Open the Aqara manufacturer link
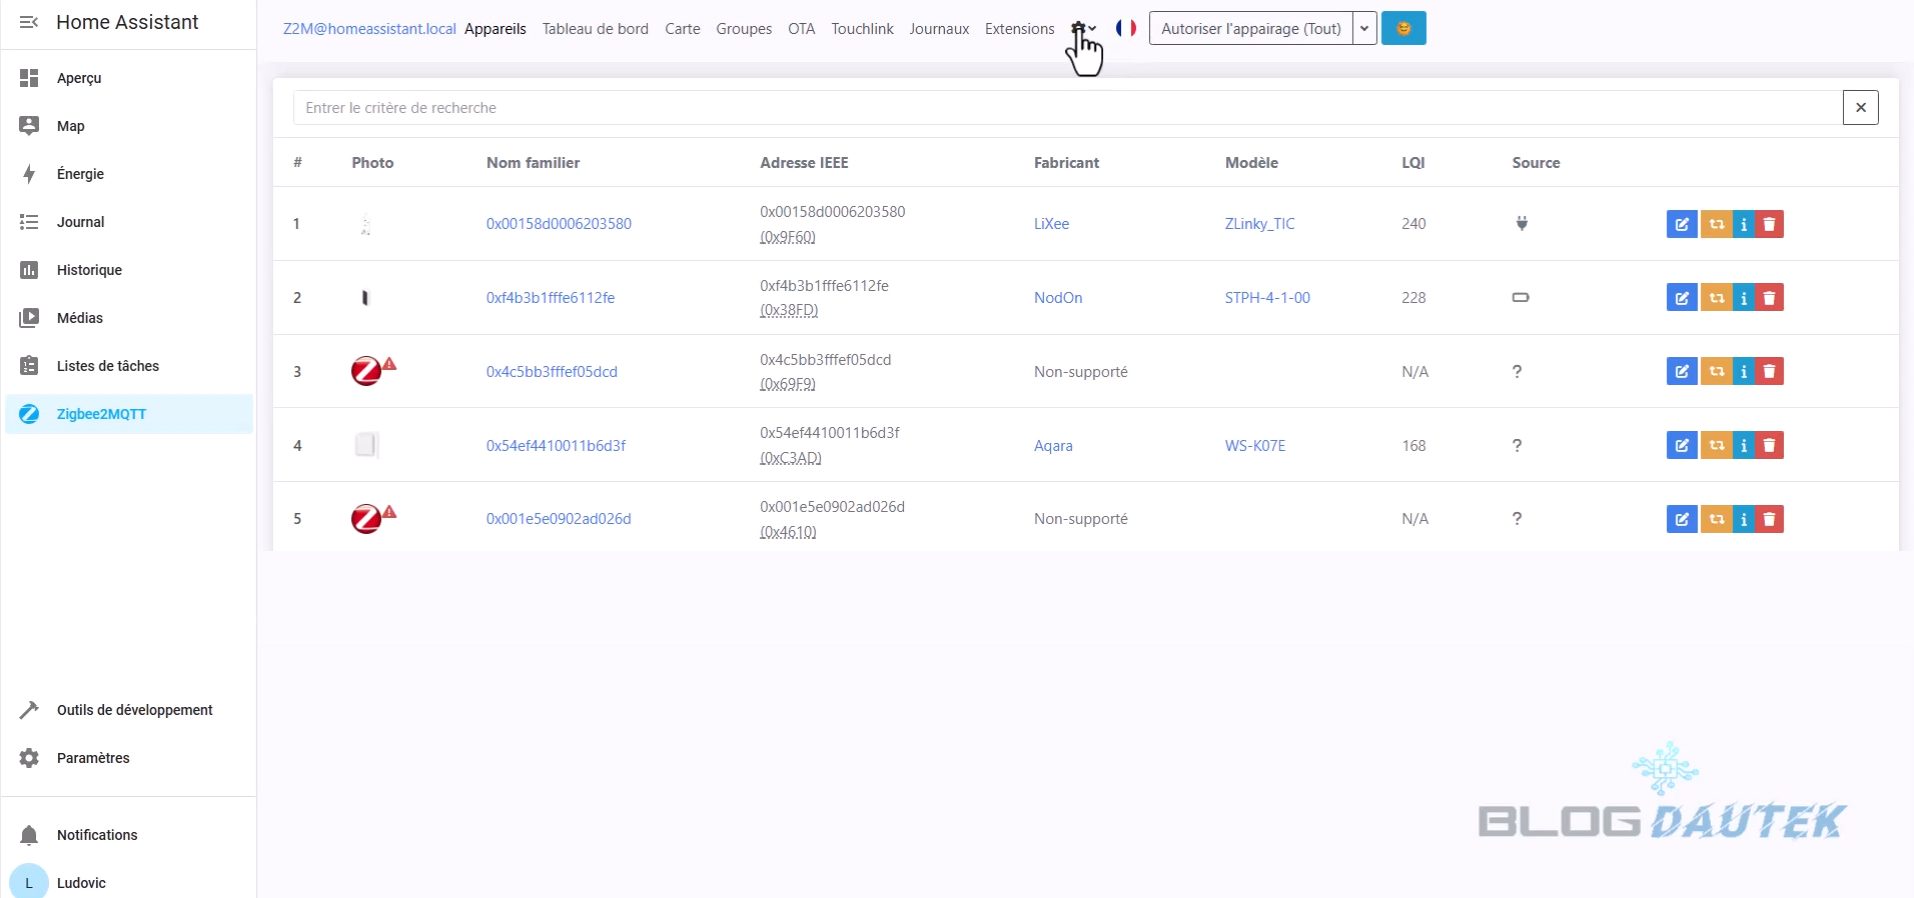1914x898 pixels. (1052, 446)
